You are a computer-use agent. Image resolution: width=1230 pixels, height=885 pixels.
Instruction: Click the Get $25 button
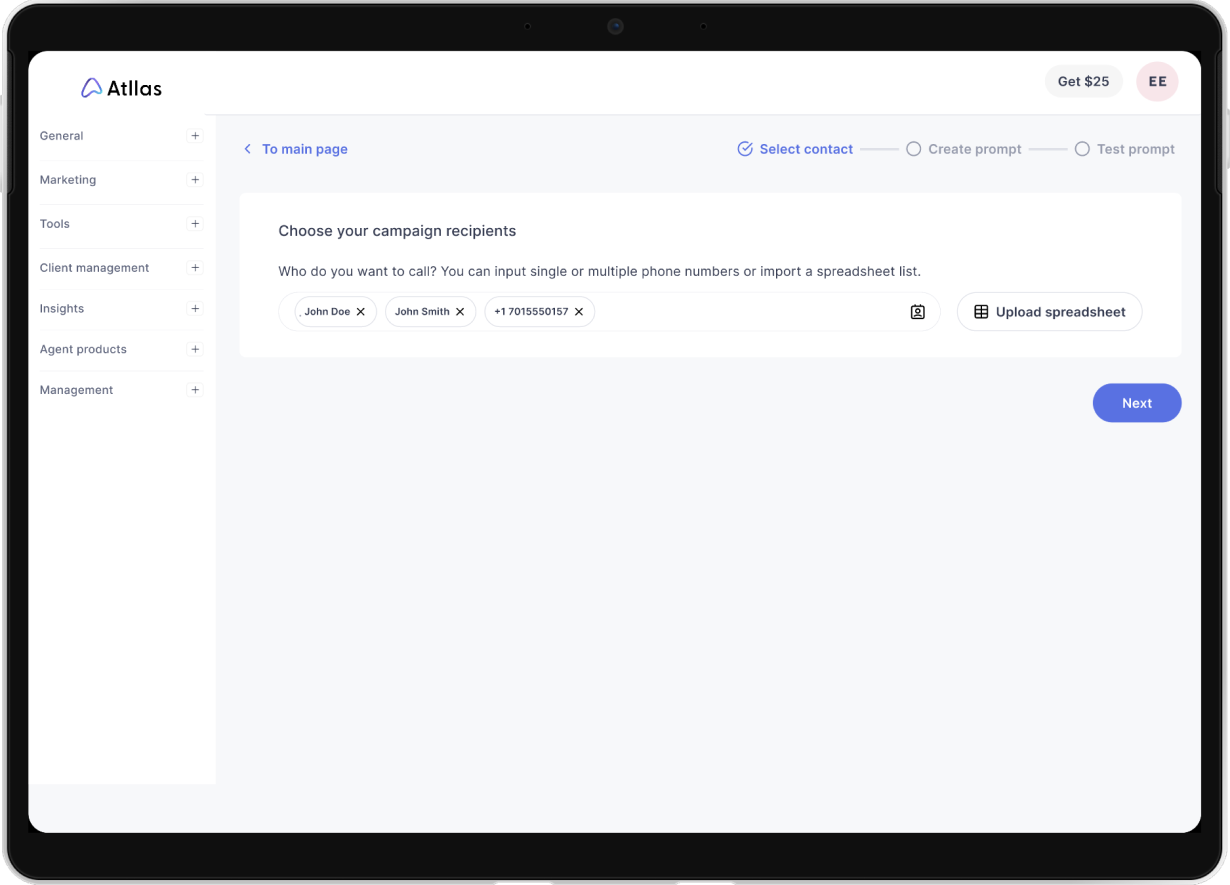tap(1083, 82)
